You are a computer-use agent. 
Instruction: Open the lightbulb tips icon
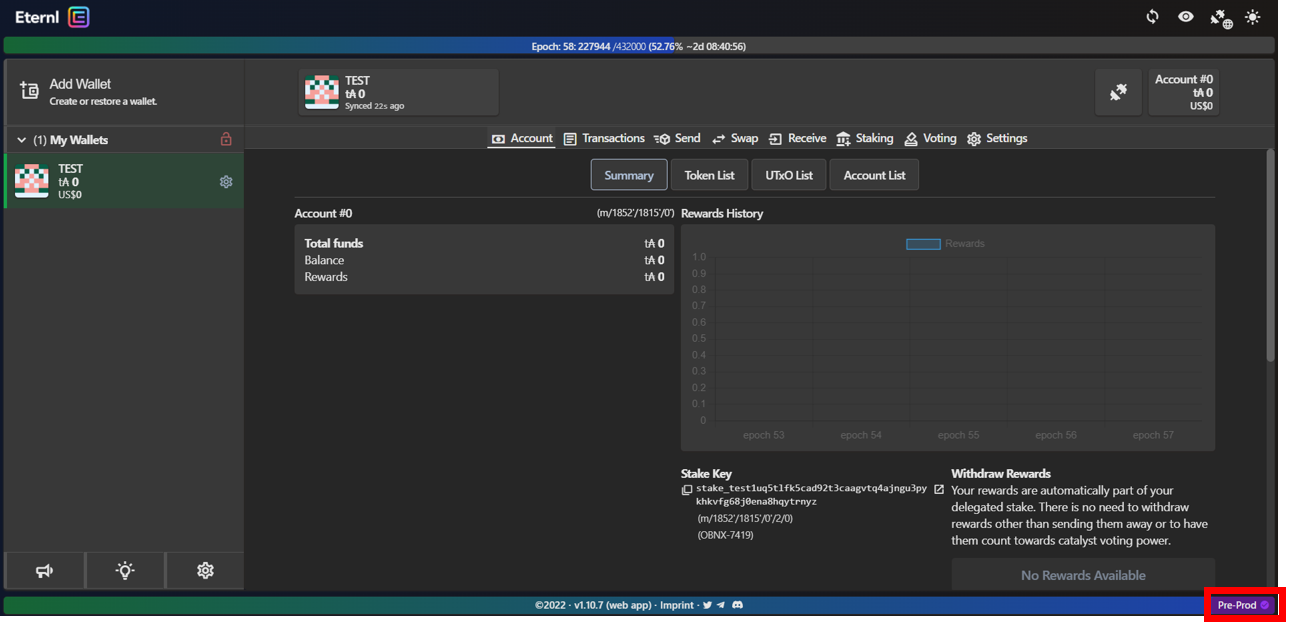click(x=125, y=570)
